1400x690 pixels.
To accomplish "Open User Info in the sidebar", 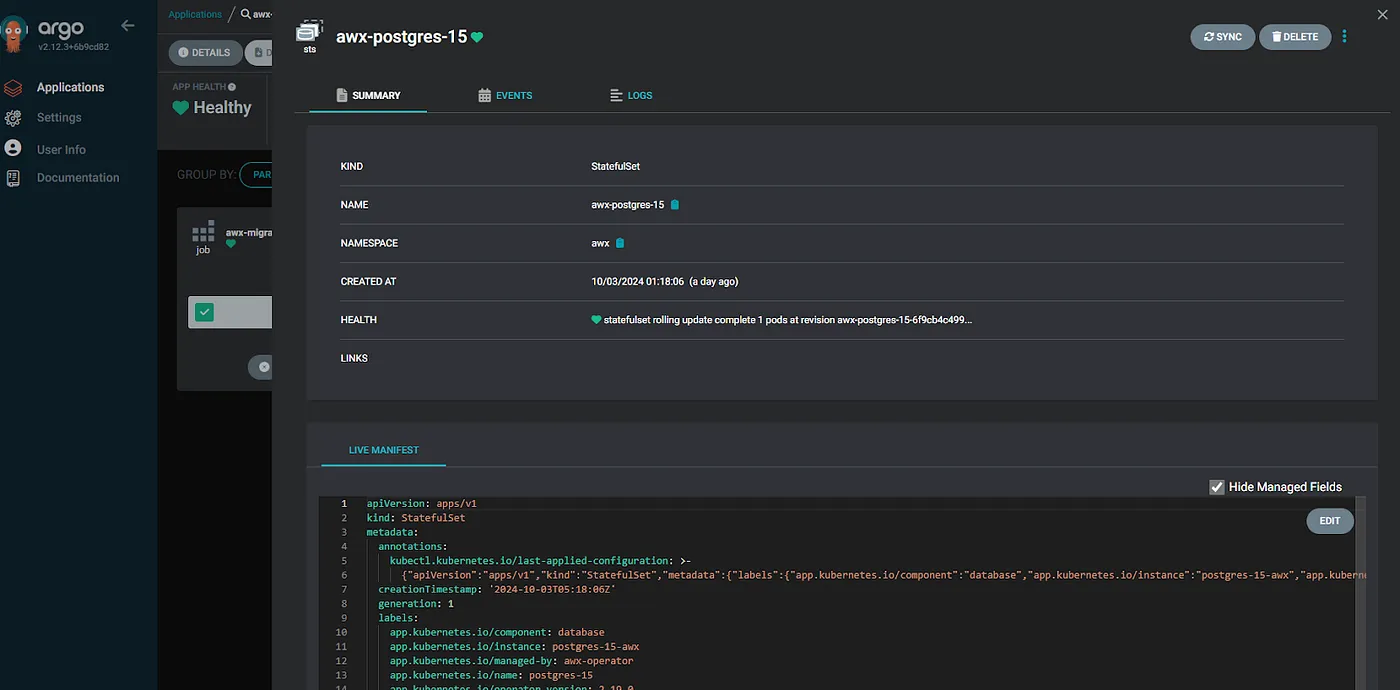I will coord(61,149).
